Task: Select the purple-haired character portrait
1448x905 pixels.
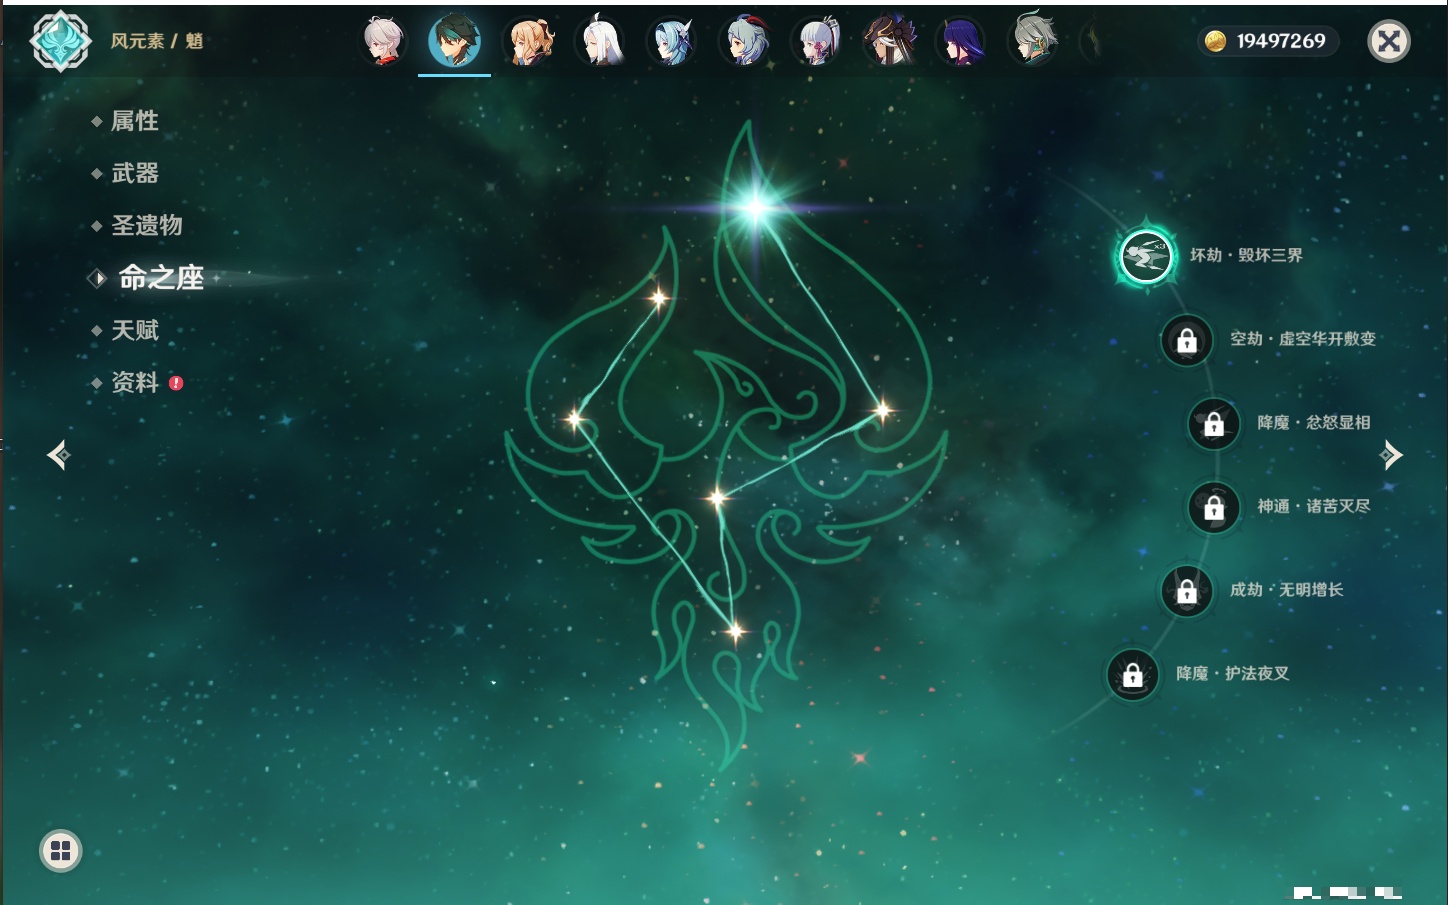Action: (962, 41)
